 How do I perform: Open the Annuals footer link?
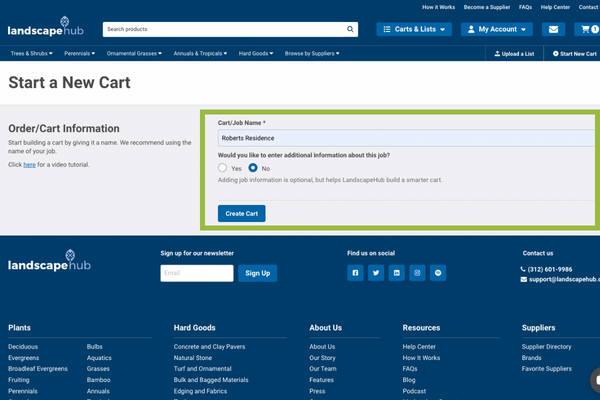[98, 391]
